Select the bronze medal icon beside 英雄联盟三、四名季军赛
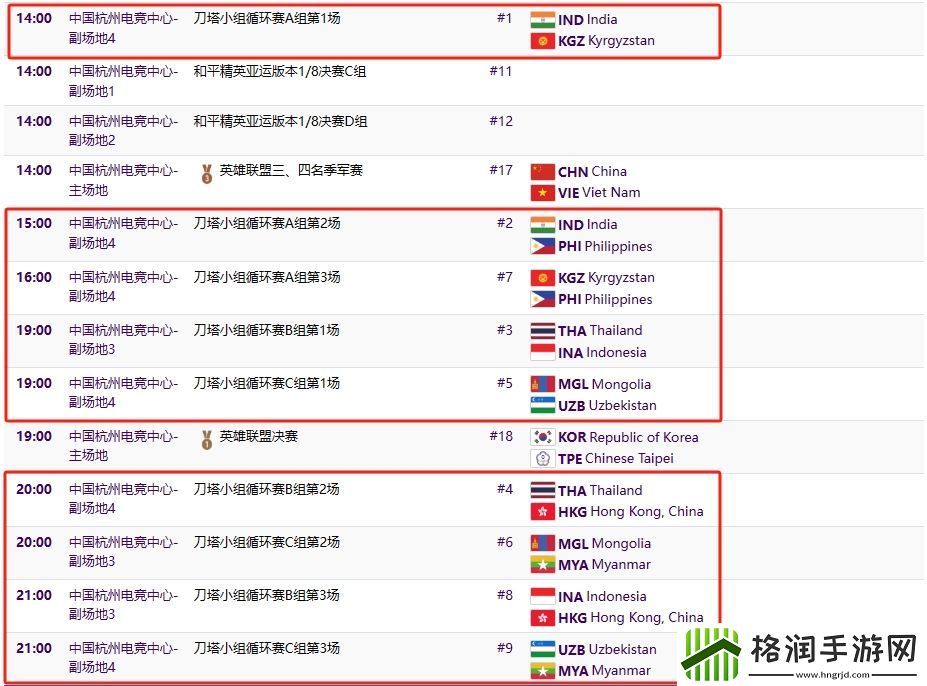This screenshot has width=927, height=686. (x=207, y=170)
